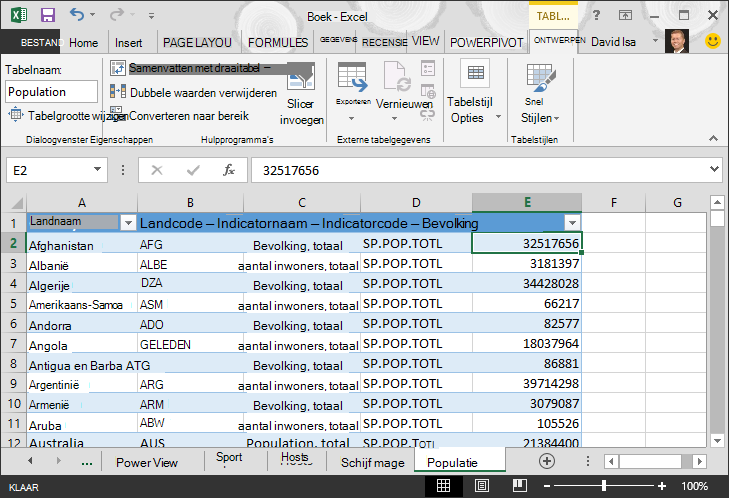
Task: Open the RECENSIE tab
Action: (384, 43)
